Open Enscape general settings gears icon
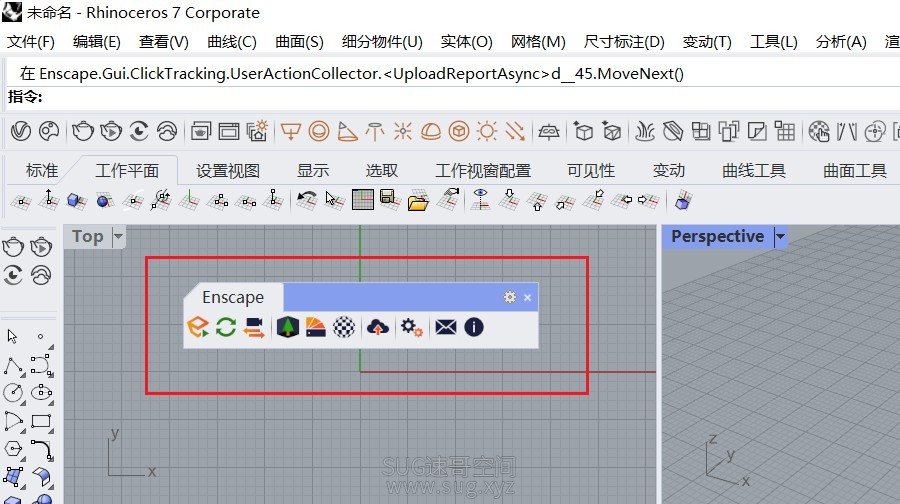The width and height of the screenshot is (900, 504). 412,328
